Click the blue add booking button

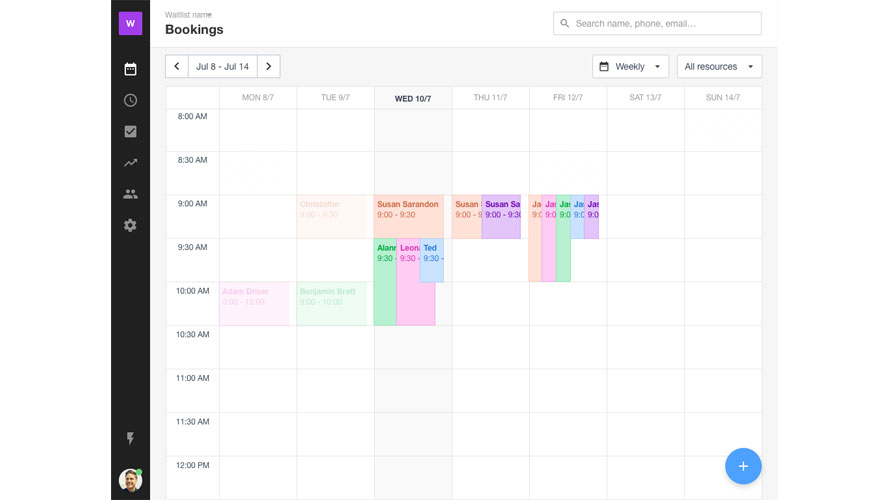click(743, 466)
